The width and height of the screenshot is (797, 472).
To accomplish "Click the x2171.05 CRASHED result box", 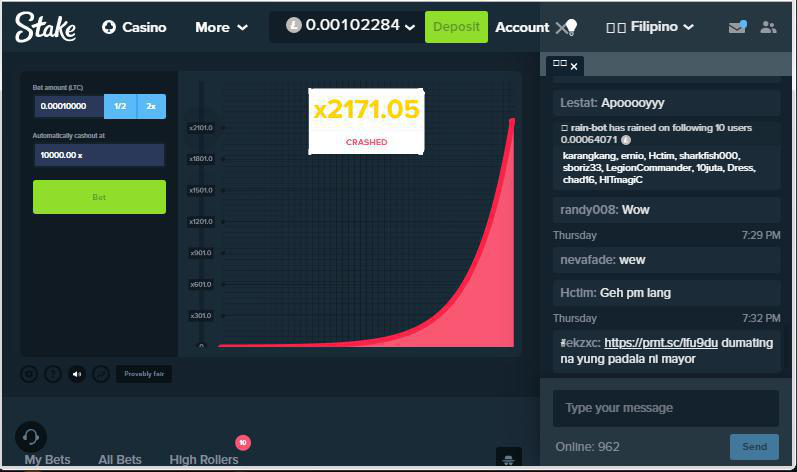I will coord(366,121).
